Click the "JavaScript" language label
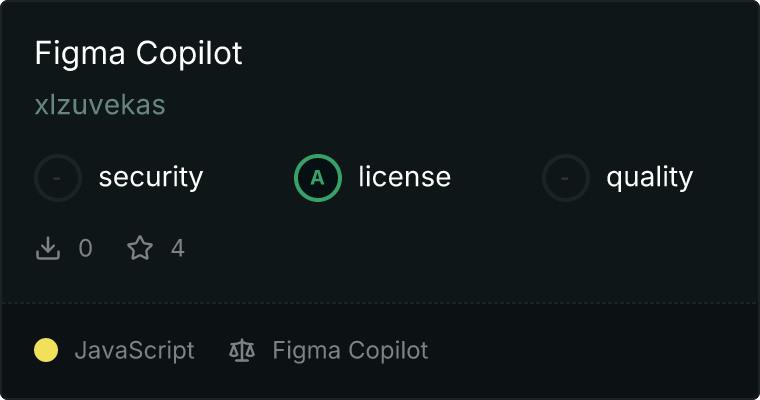Image resolution: width=760 pixels, height=400 pixels. tap(134, 350)
